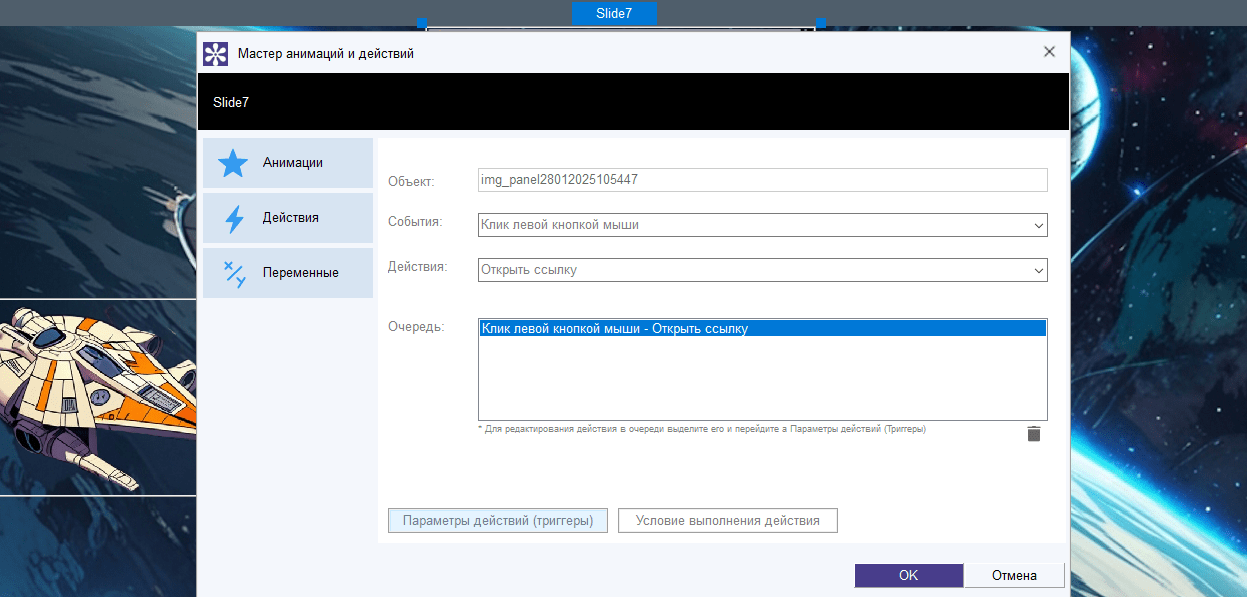1247x597 pixels.
Task: Click the star icon for Анимации
Action: pyautogui.click(x=233, y=163)
